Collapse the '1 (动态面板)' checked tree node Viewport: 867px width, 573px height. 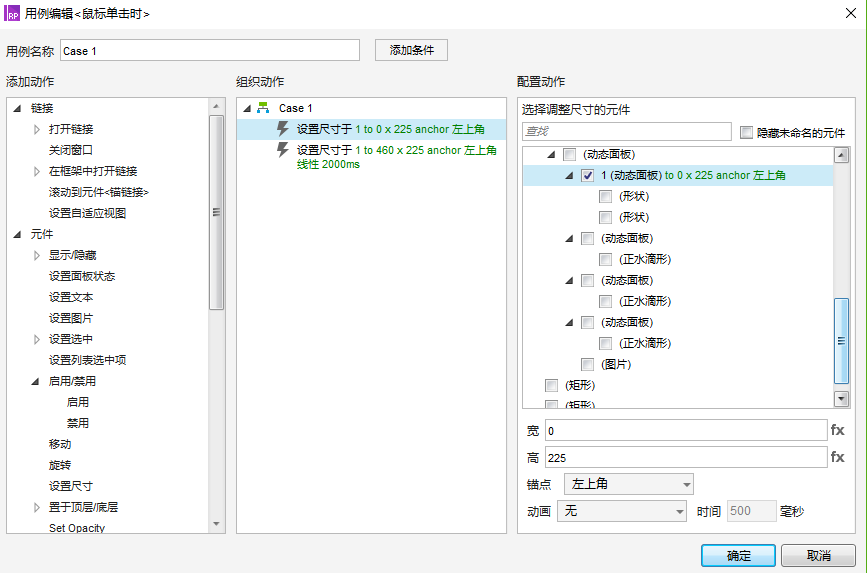point(569,176)
